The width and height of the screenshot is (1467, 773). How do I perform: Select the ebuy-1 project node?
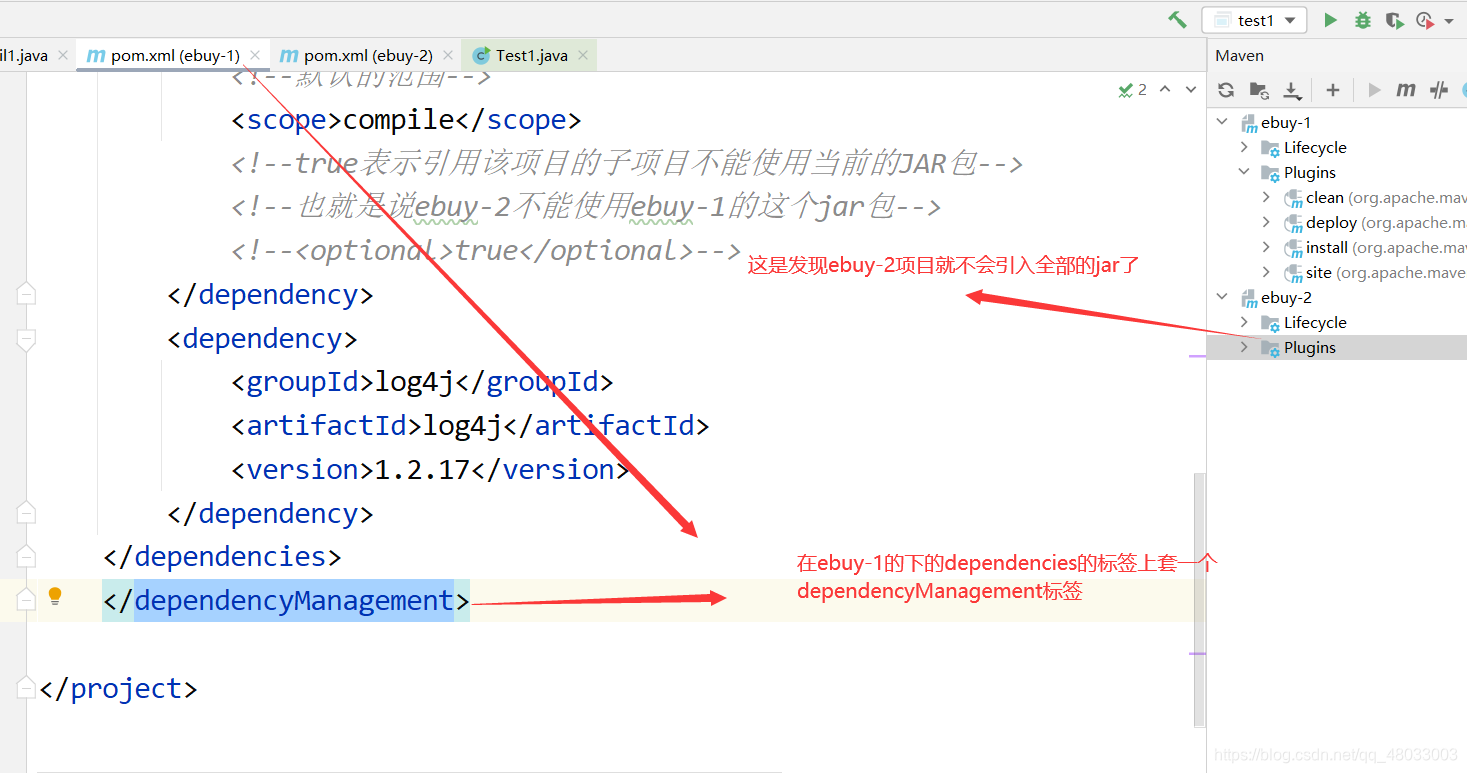pyautogui.click(x=1276, y=123)
